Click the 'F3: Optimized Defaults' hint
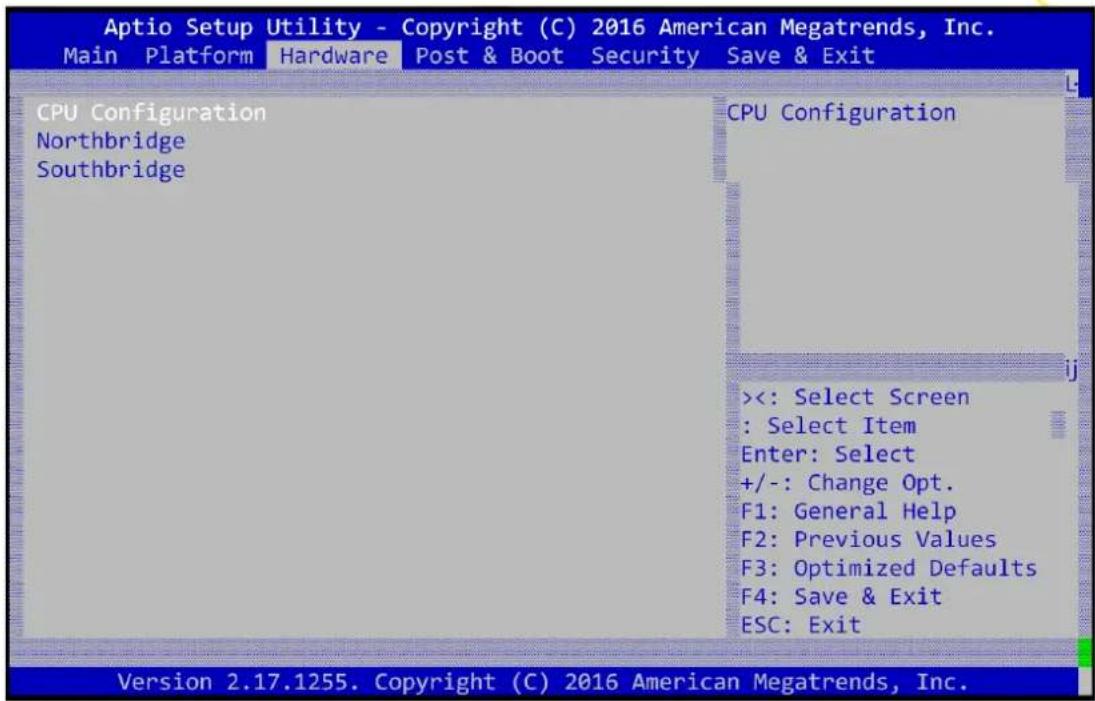Image resolution: width=1095 pixels, height=701 pixels. (x=888, y=568)
